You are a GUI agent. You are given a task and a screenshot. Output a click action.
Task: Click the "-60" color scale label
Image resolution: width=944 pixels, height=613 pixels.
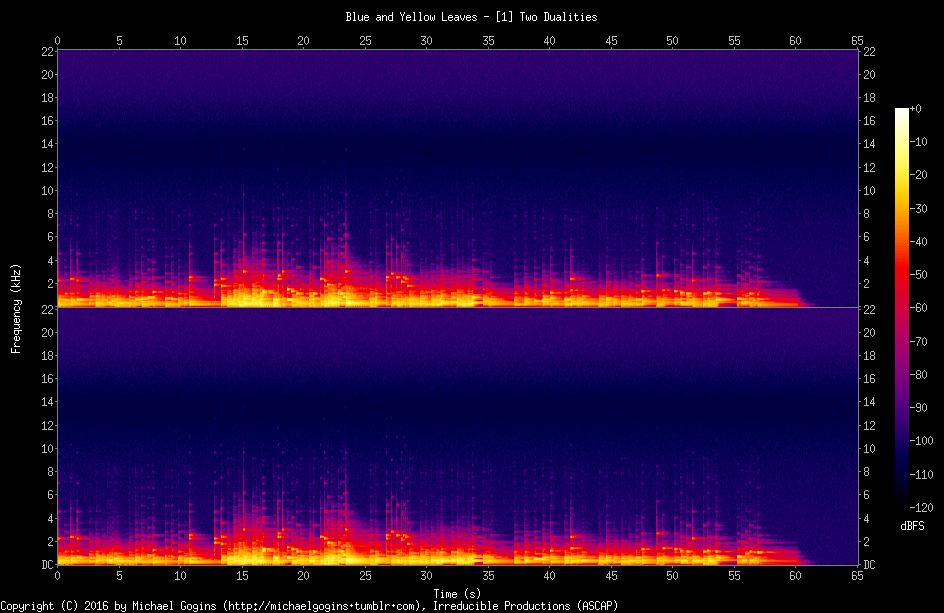point(919,308)
